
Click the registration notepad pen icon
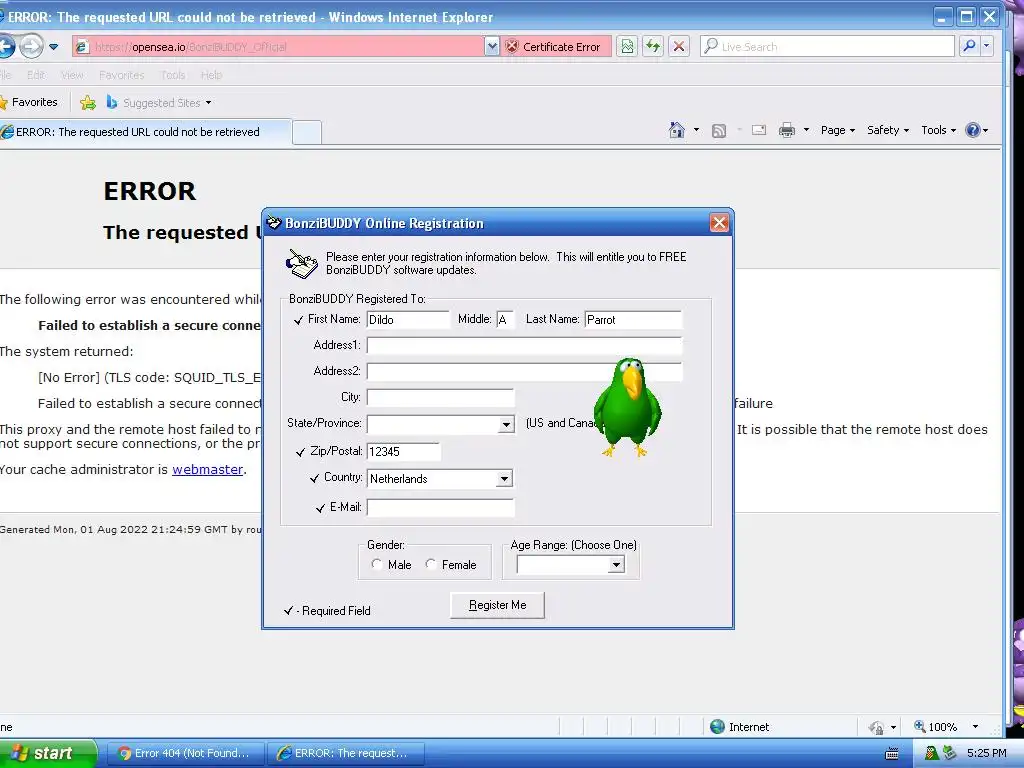pos(301,263)
